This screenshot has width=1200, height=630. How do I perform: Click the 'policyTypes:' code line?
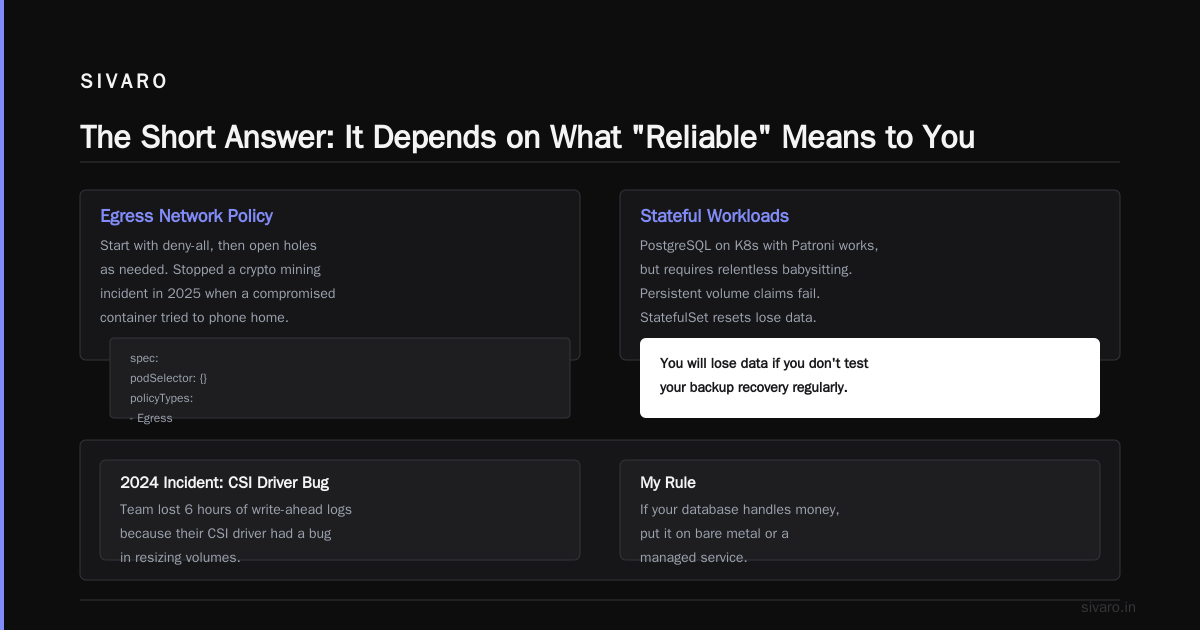[x=162, y=398]
